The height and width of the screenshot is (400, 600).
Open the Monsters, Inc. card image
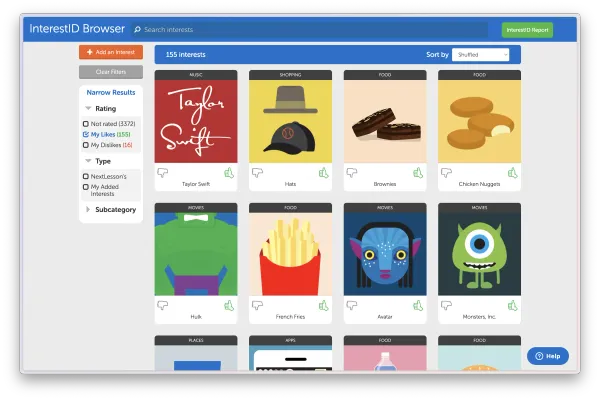tap(479, 254)
